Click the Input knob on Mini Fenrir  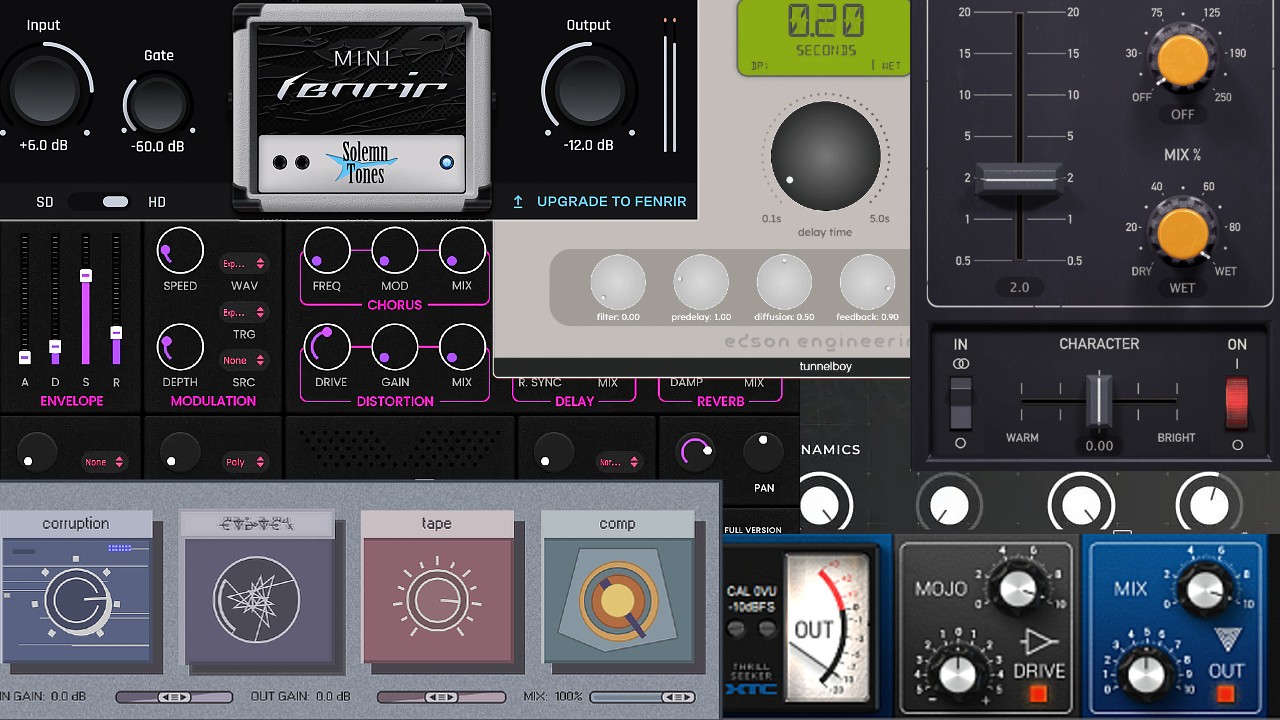(x=45, y=90)
